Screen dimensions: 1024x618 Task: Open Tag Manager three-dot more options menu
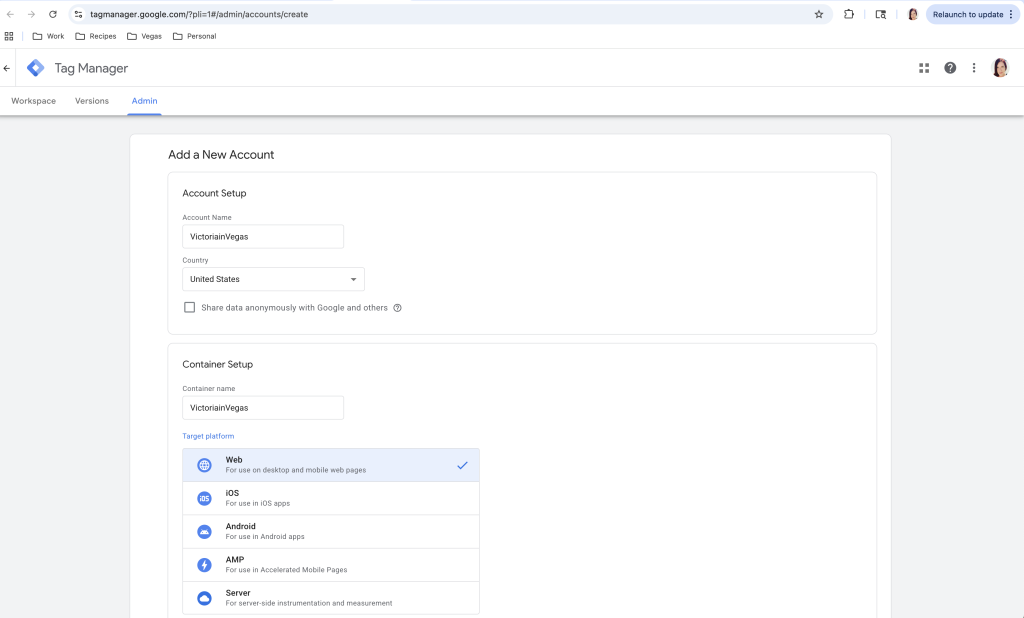pos(974,68)
